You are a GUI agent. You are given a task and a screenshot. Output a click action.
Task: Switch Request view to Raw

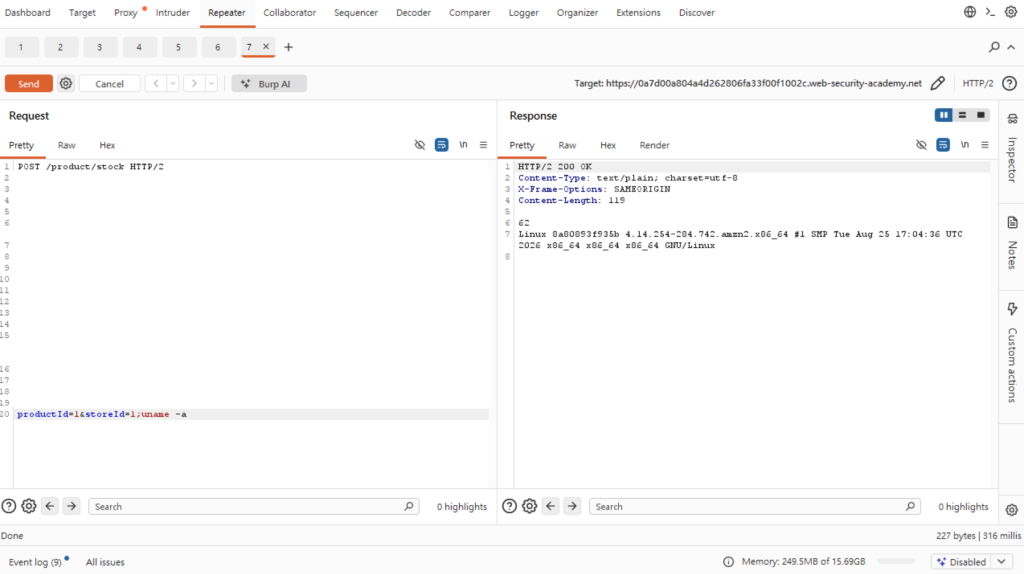tap(67, 145)
